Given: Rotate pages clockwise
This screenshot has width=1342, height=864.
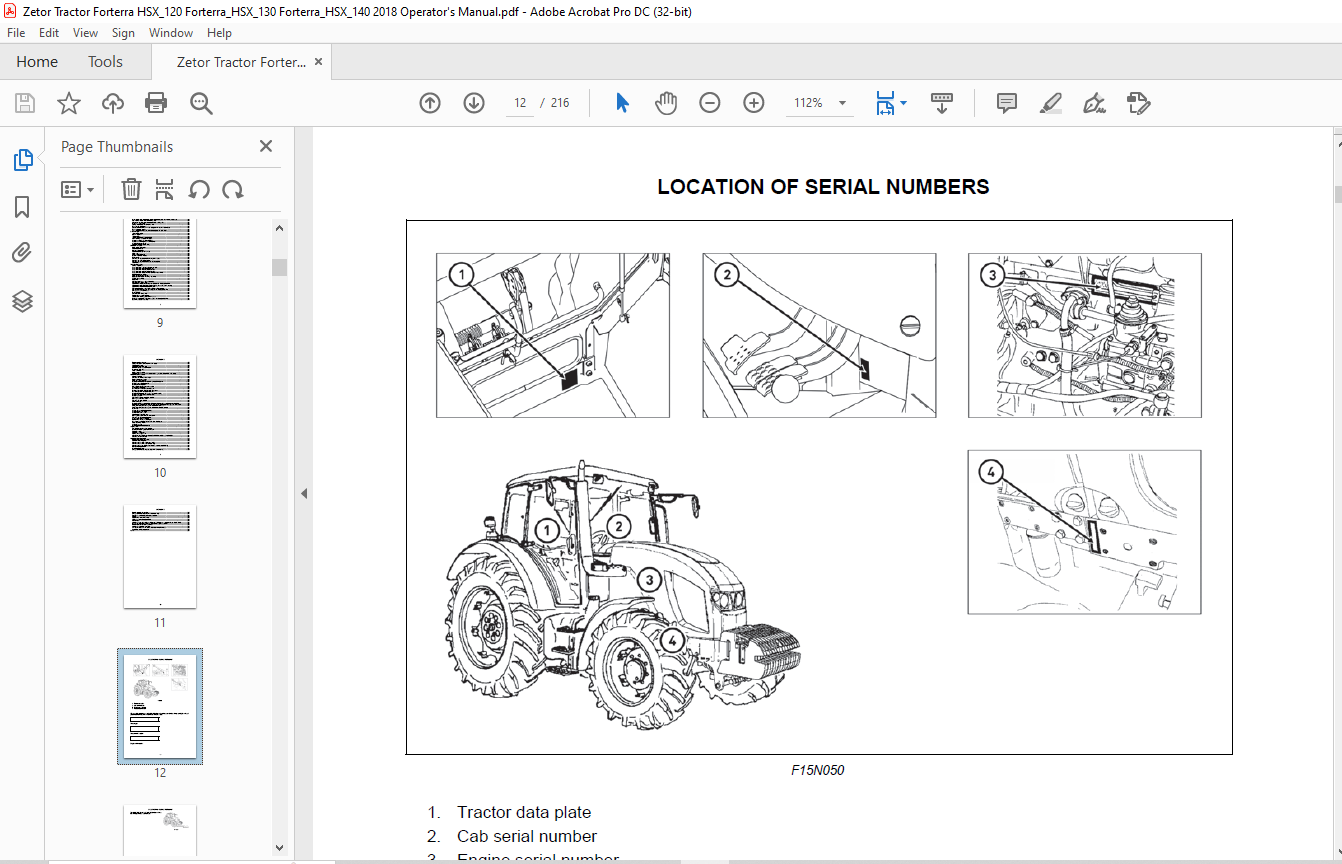Looking at the screenshot, I should pyautogui.click(x=233, y=189).
